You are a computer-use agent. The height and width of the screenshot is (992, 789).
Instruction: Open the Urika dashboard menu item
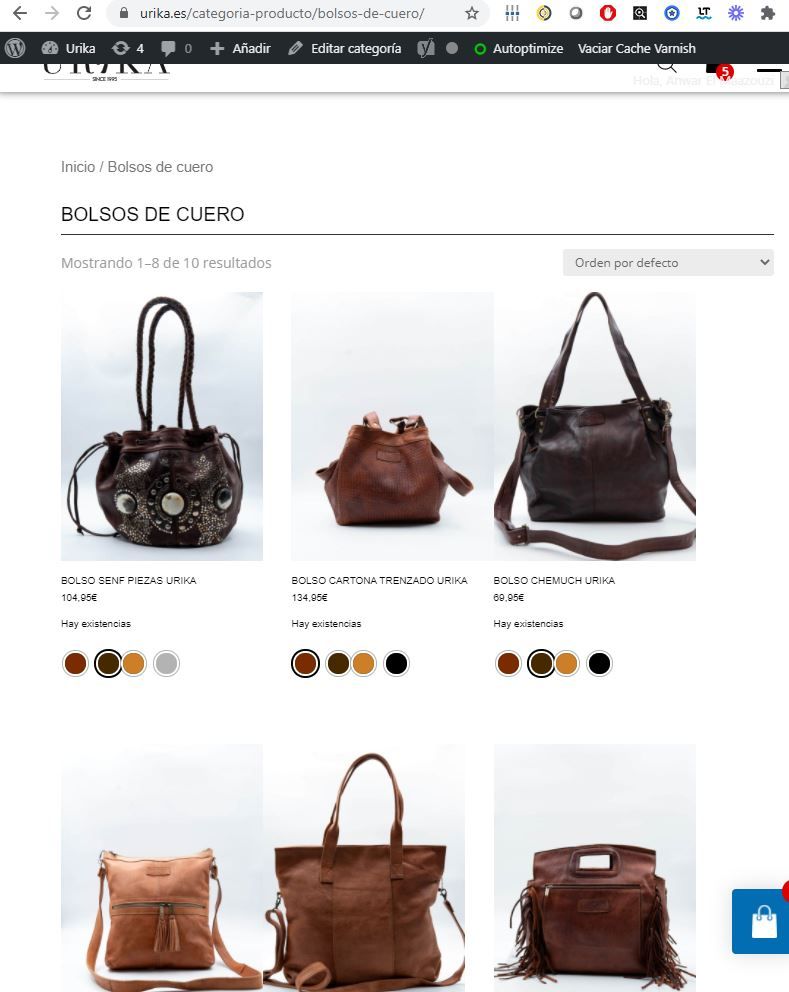tap(68, 48)
